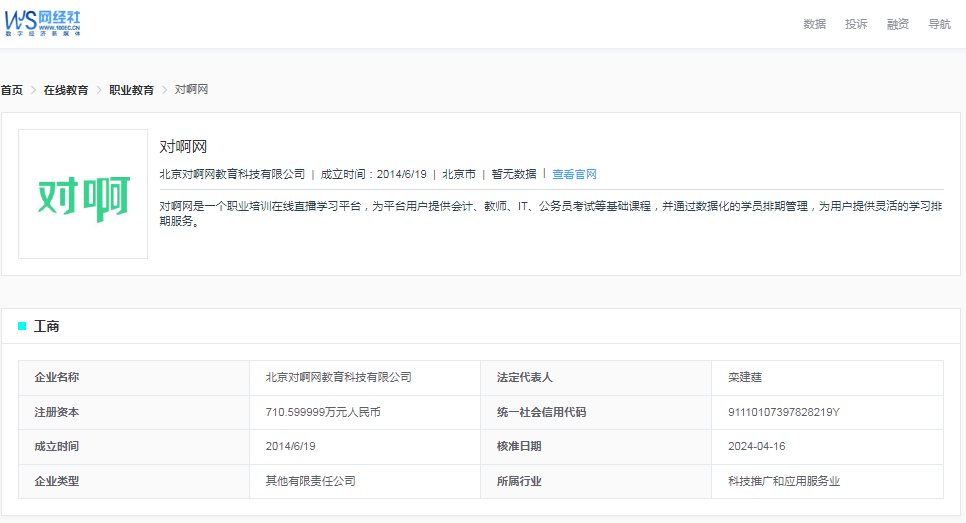
Task: Click the chevron arrow after 首页 breadcrumb
Action: click(33, 90)
